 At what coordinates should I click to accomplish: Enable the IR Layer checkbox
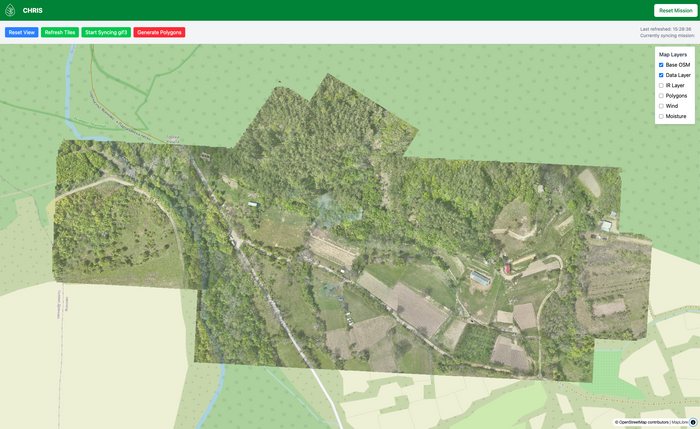click(x=661, y=85)
